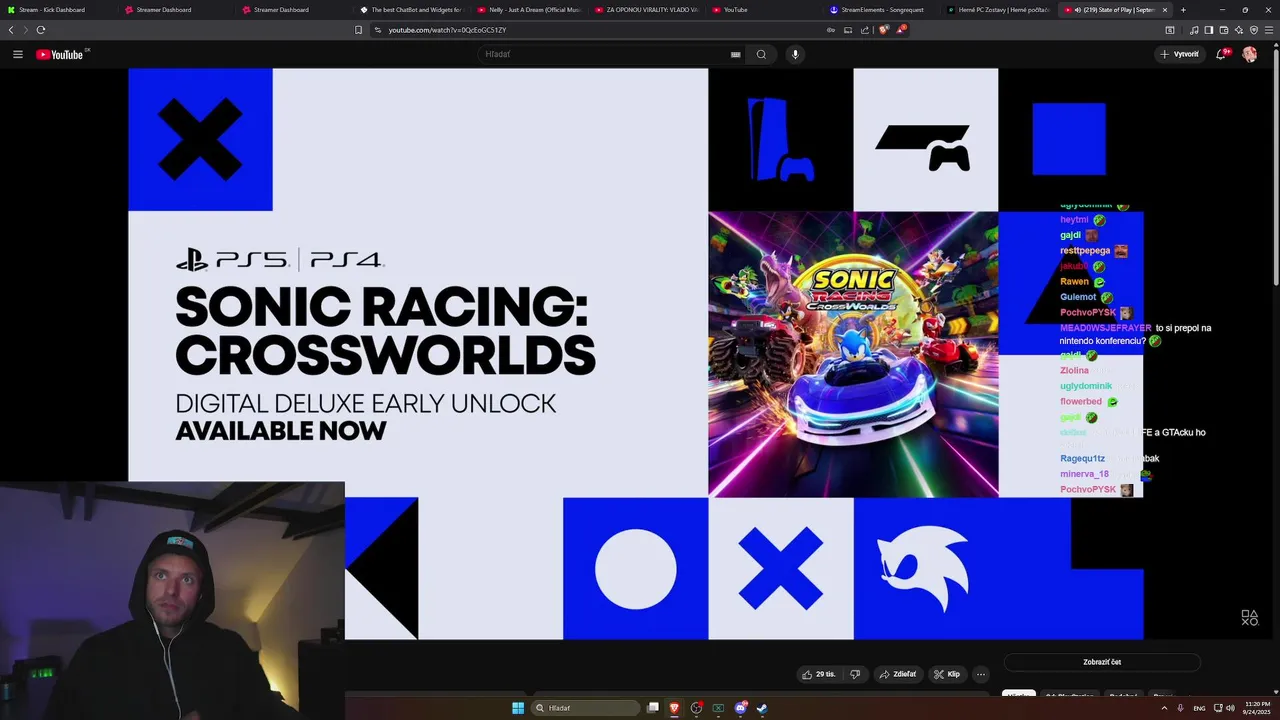1280x720 pixels.
Task: Reload the page with the refresh icon
Action: coord(40,30)
